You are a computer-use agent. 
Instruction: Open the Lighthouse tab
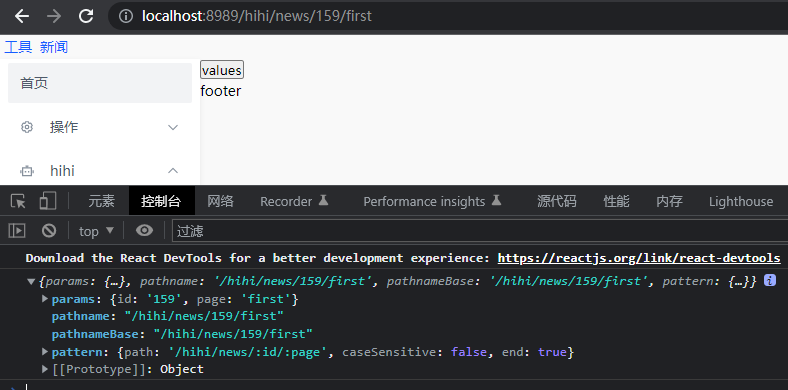[741, 202]
